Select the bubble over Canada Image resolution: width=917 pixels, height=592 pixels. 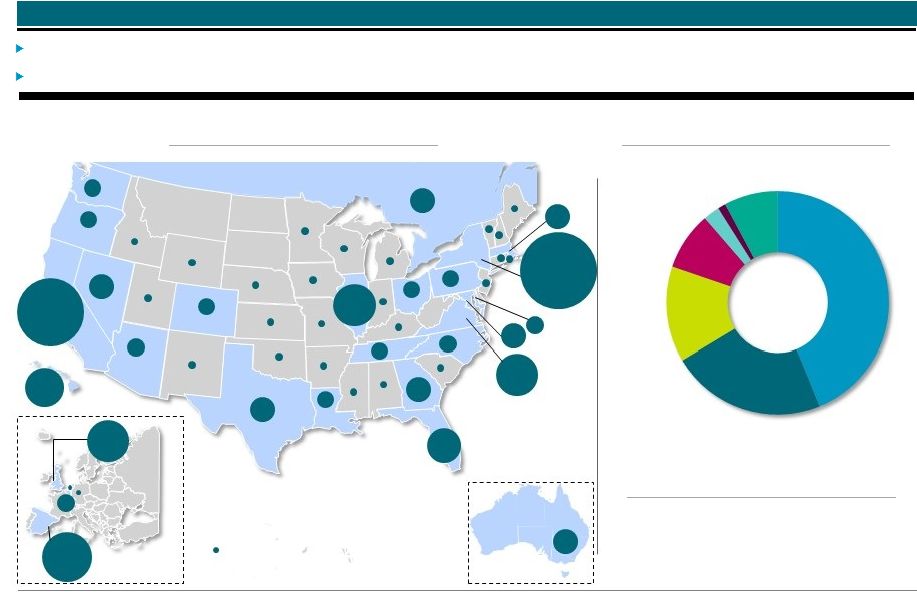click(x=422, y=201)
